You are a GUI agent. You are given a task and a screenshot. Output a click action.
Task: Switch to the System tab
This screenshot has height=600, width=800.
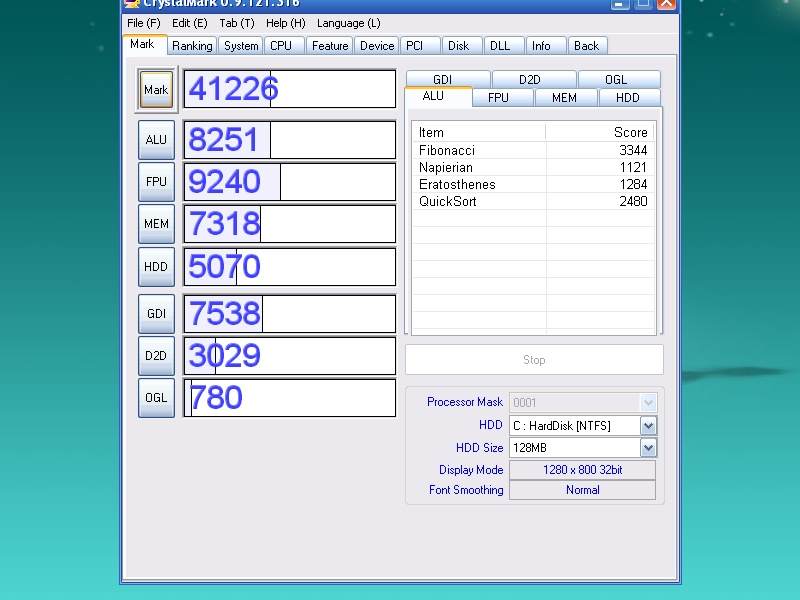point(241,46)
